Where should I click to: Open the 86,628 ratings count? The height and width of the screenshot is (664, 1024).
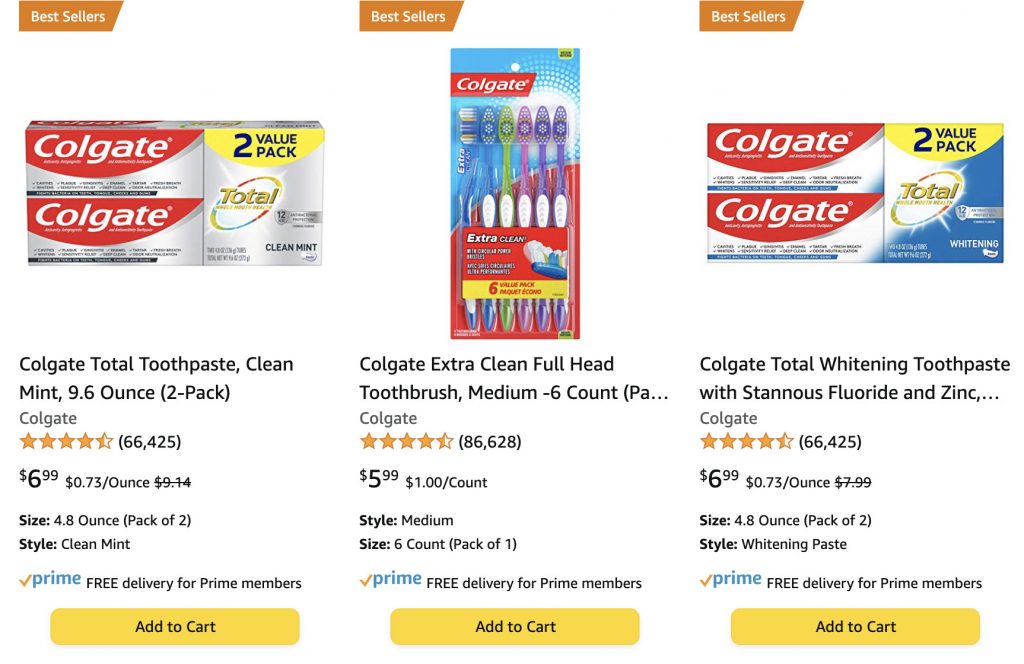(x=489, y=442)
